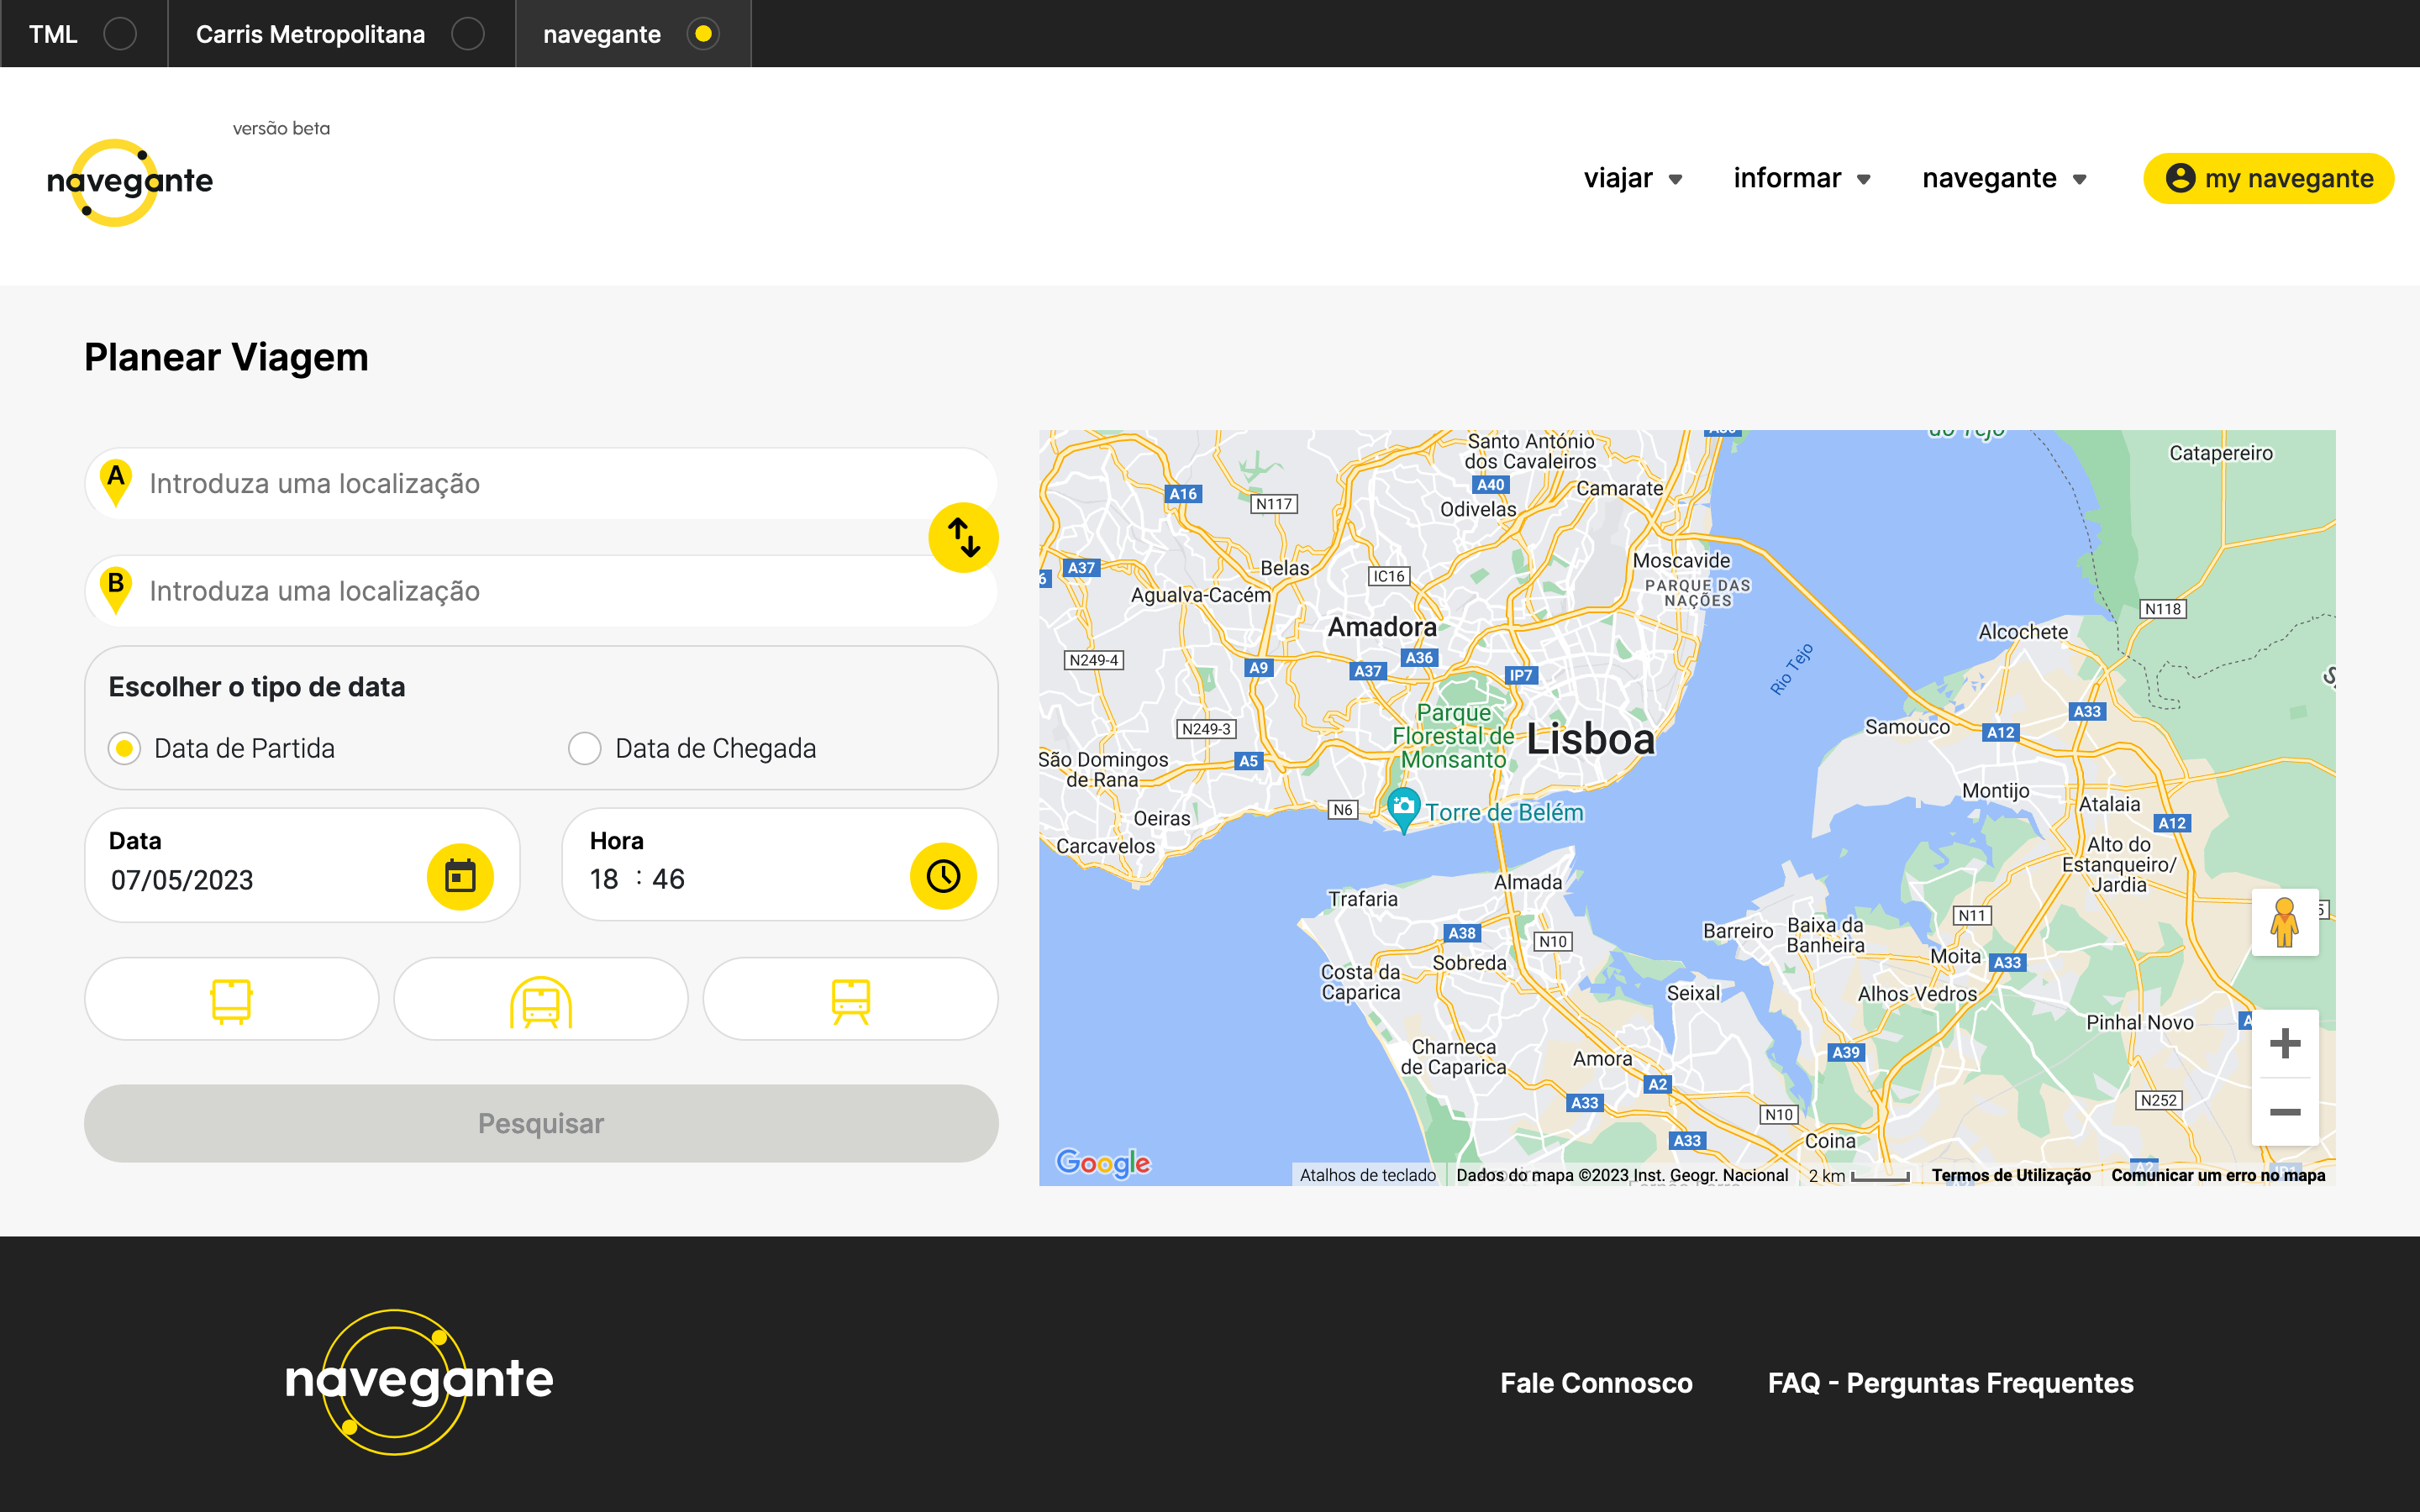
Task: Click the Alcochete label on map
Action: (2023, 632)
